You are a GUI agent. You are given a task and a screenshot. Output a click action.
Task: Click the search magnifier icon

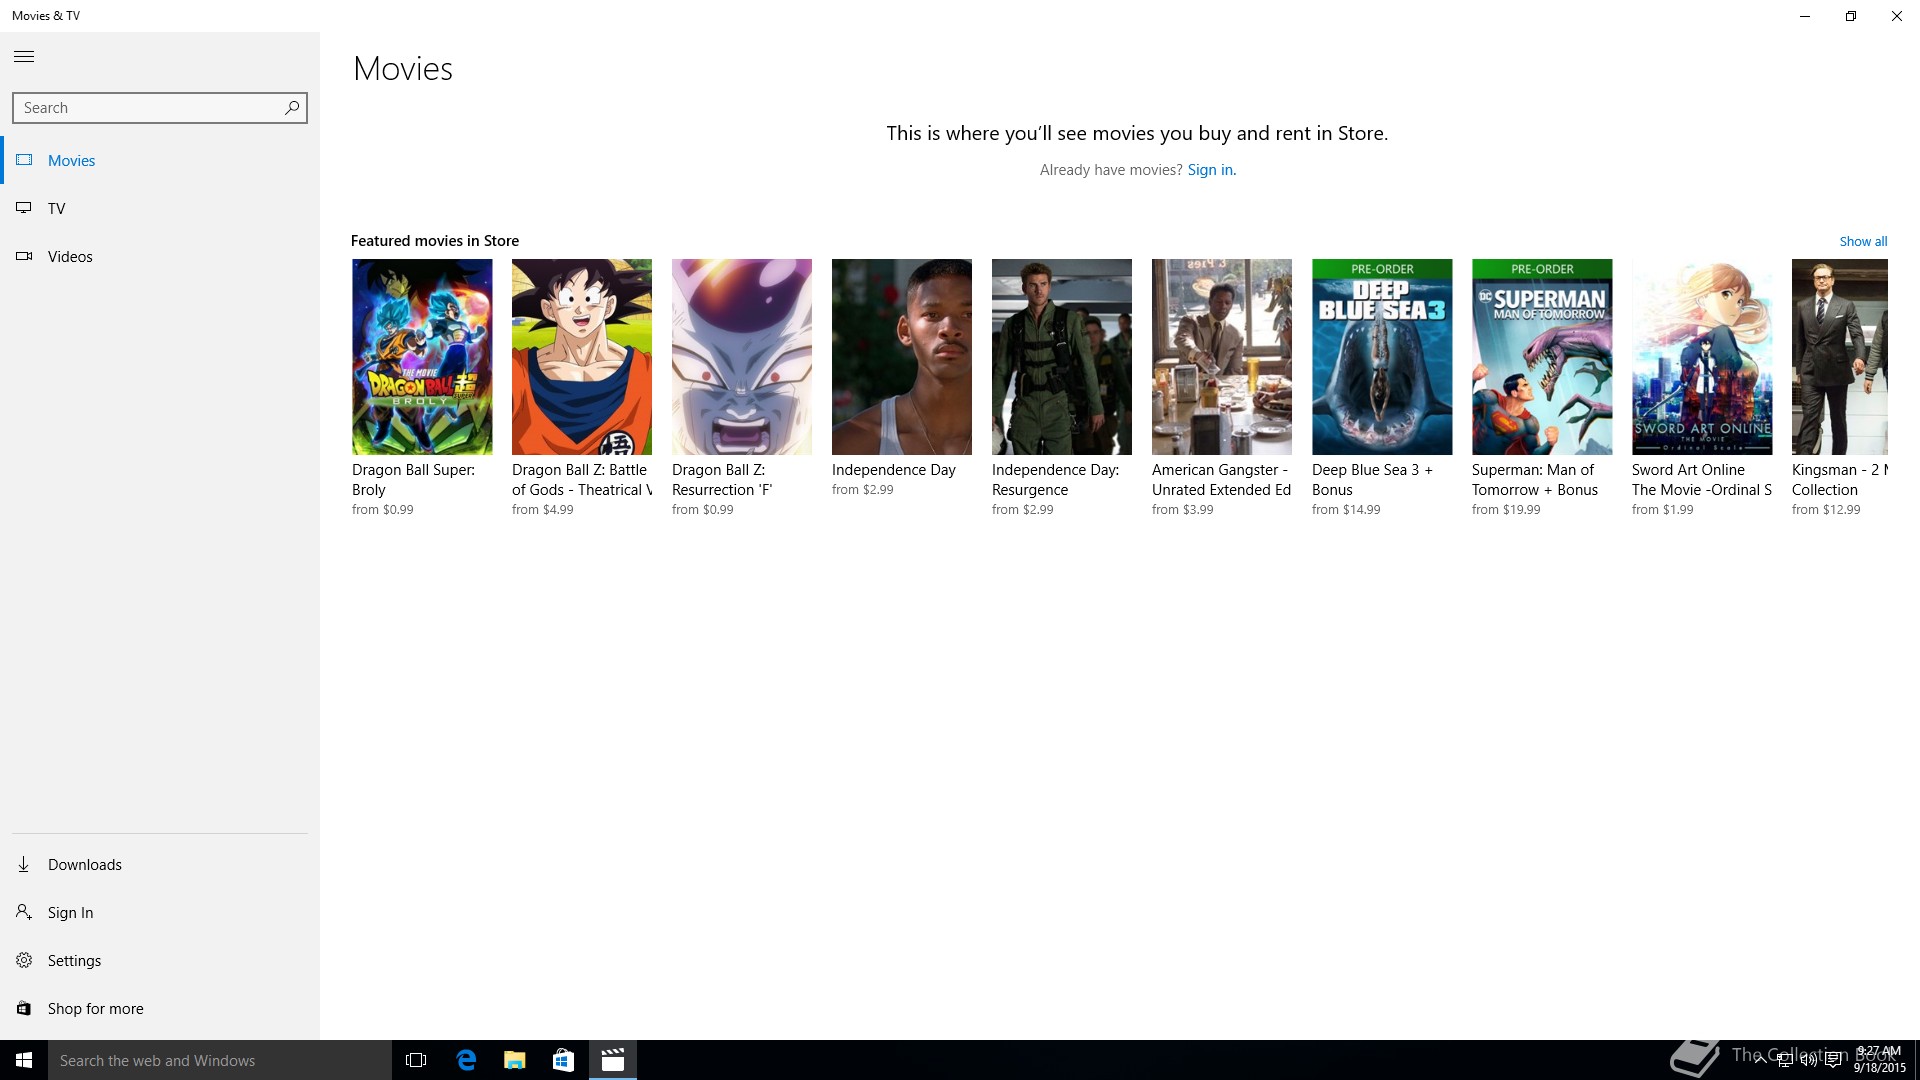[x=292, y=107]
